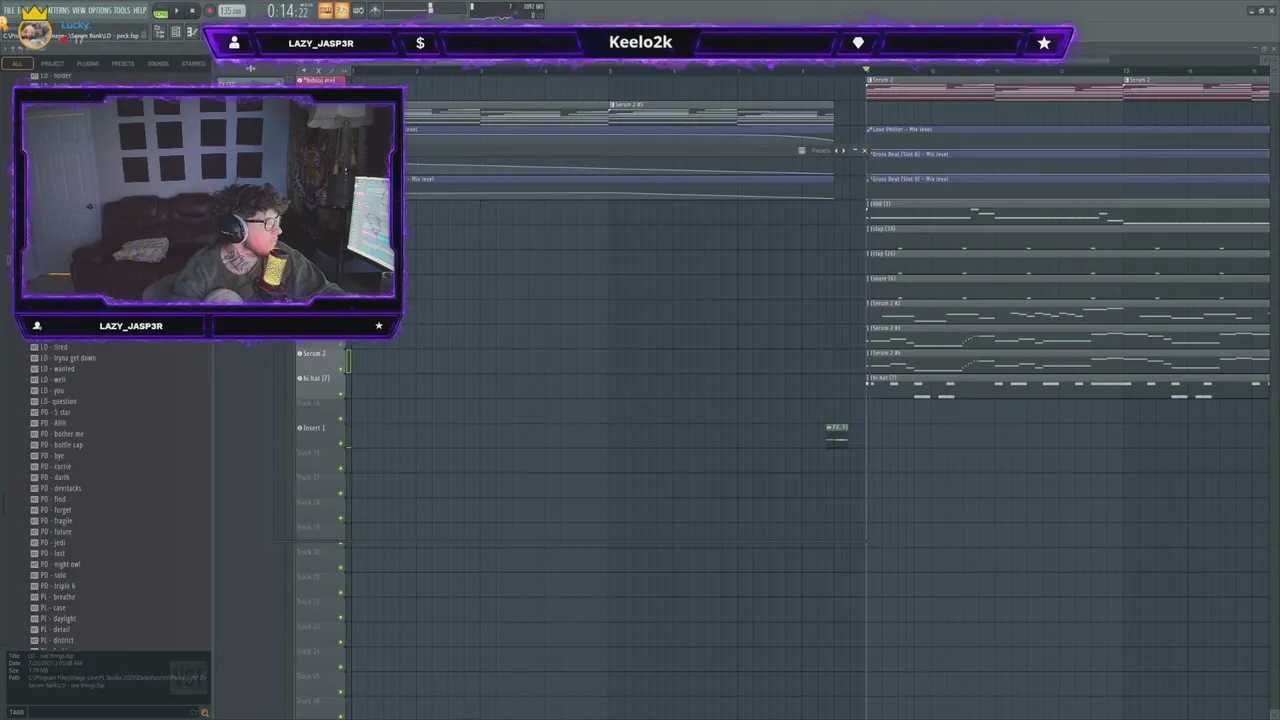Viewport: 1280px width, 720px height.
Task: Click the preset icon beside 'PD - solo'
Action: (34, 576)
